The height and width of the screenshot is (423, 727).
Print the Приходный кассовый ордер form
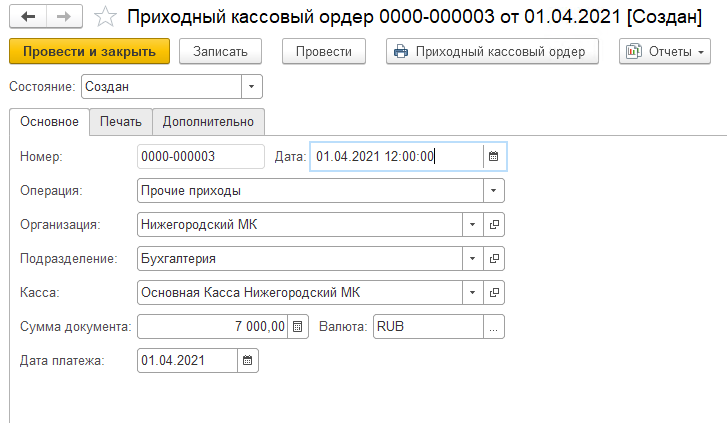coord(492,51)
